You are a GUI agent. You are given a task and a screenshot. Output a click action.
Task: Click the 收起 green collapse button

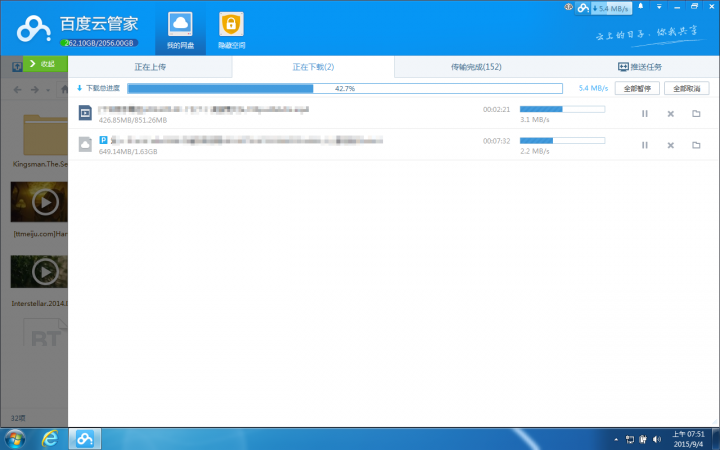tap(45, 64)
